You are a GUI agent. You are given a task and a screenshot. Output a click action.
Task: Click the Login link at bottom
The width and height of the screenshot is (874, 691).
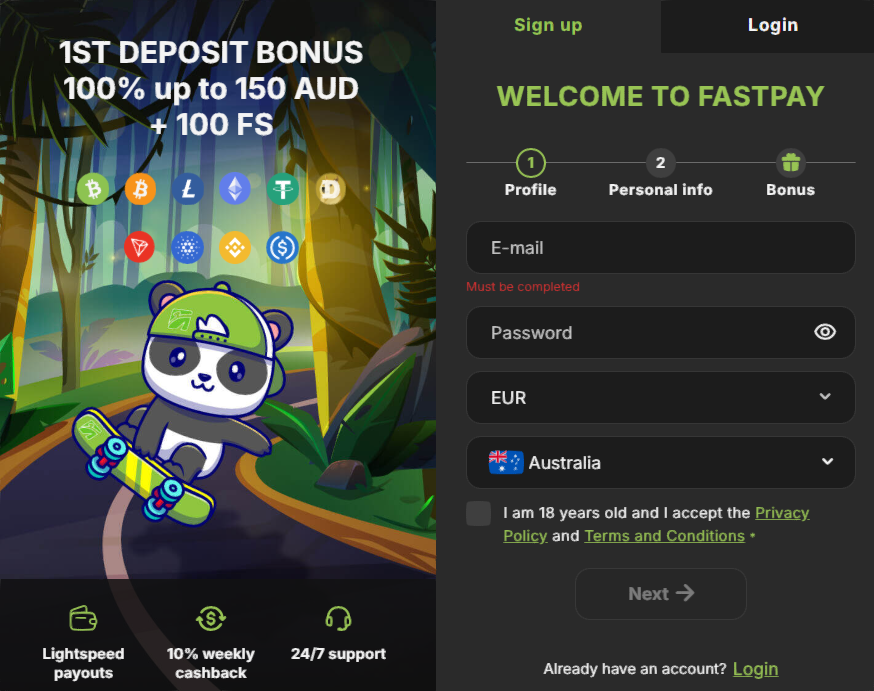(x=755, y=669)
